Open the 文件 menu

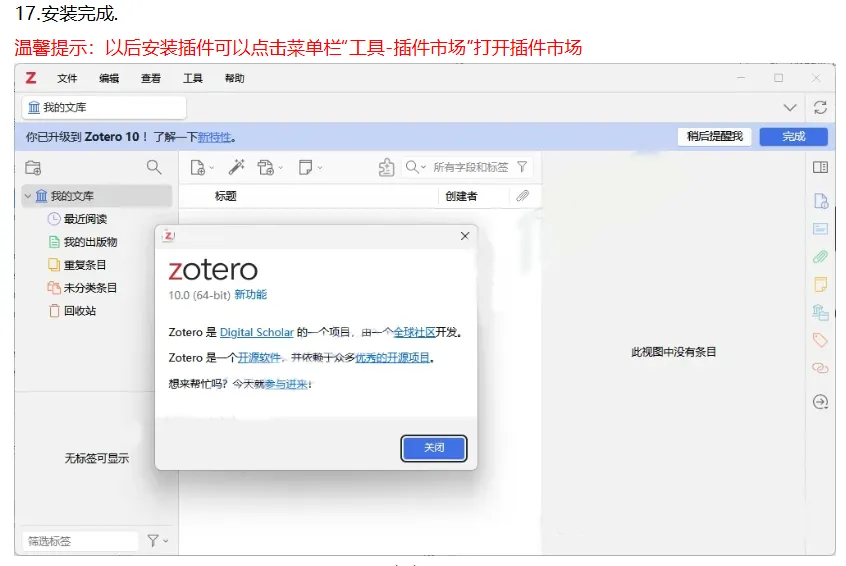click(67, 79)
